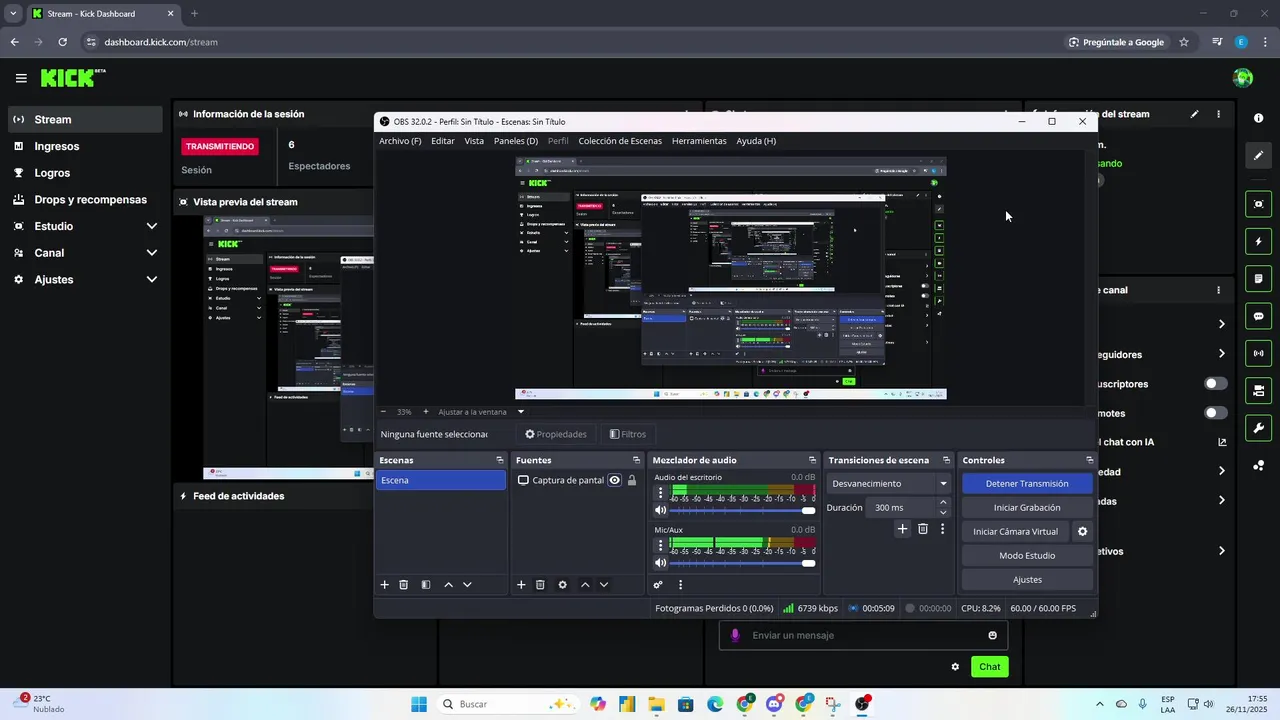The width and height of the screenshot is (1280, 720).
Task: Mute Mic/Aux speaker icon
Action: point(660,563)
